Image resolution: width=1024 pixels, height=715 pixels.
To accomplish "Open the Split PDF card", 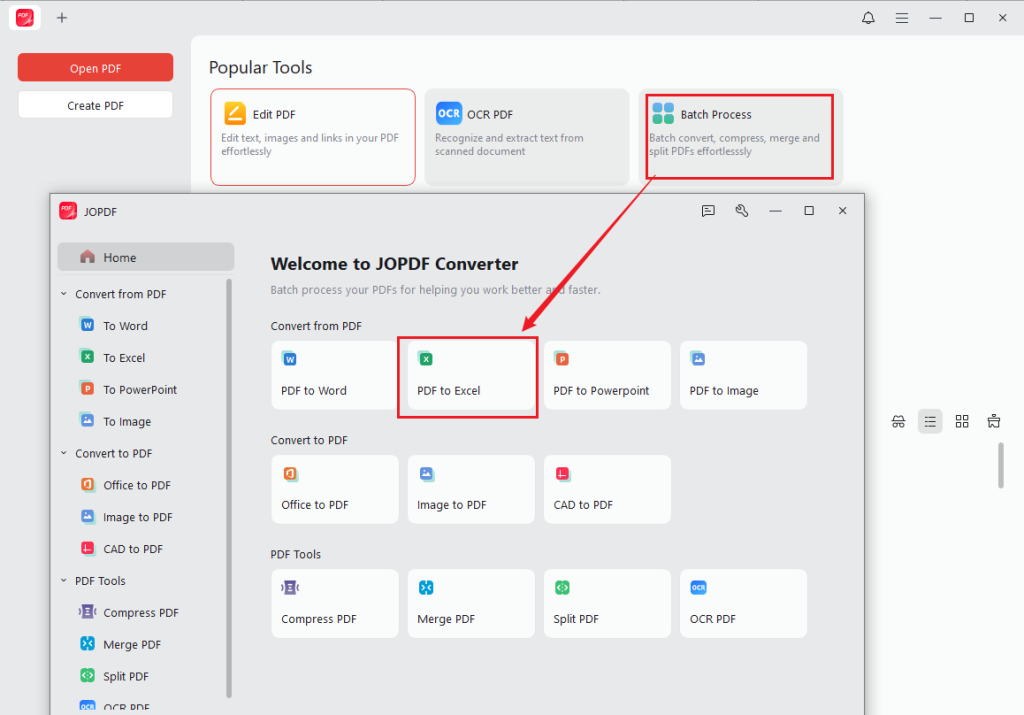I will 607,603.
